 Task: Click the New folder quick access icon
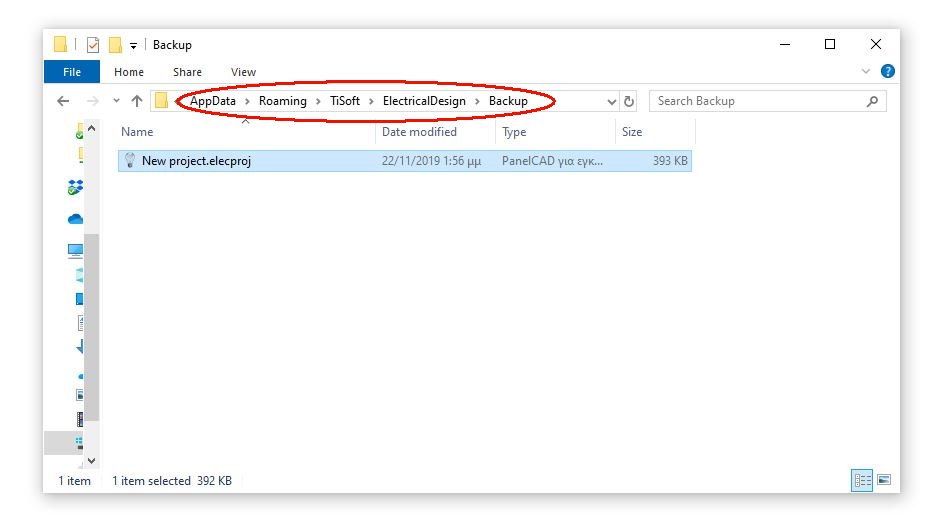tap(115, 44)
